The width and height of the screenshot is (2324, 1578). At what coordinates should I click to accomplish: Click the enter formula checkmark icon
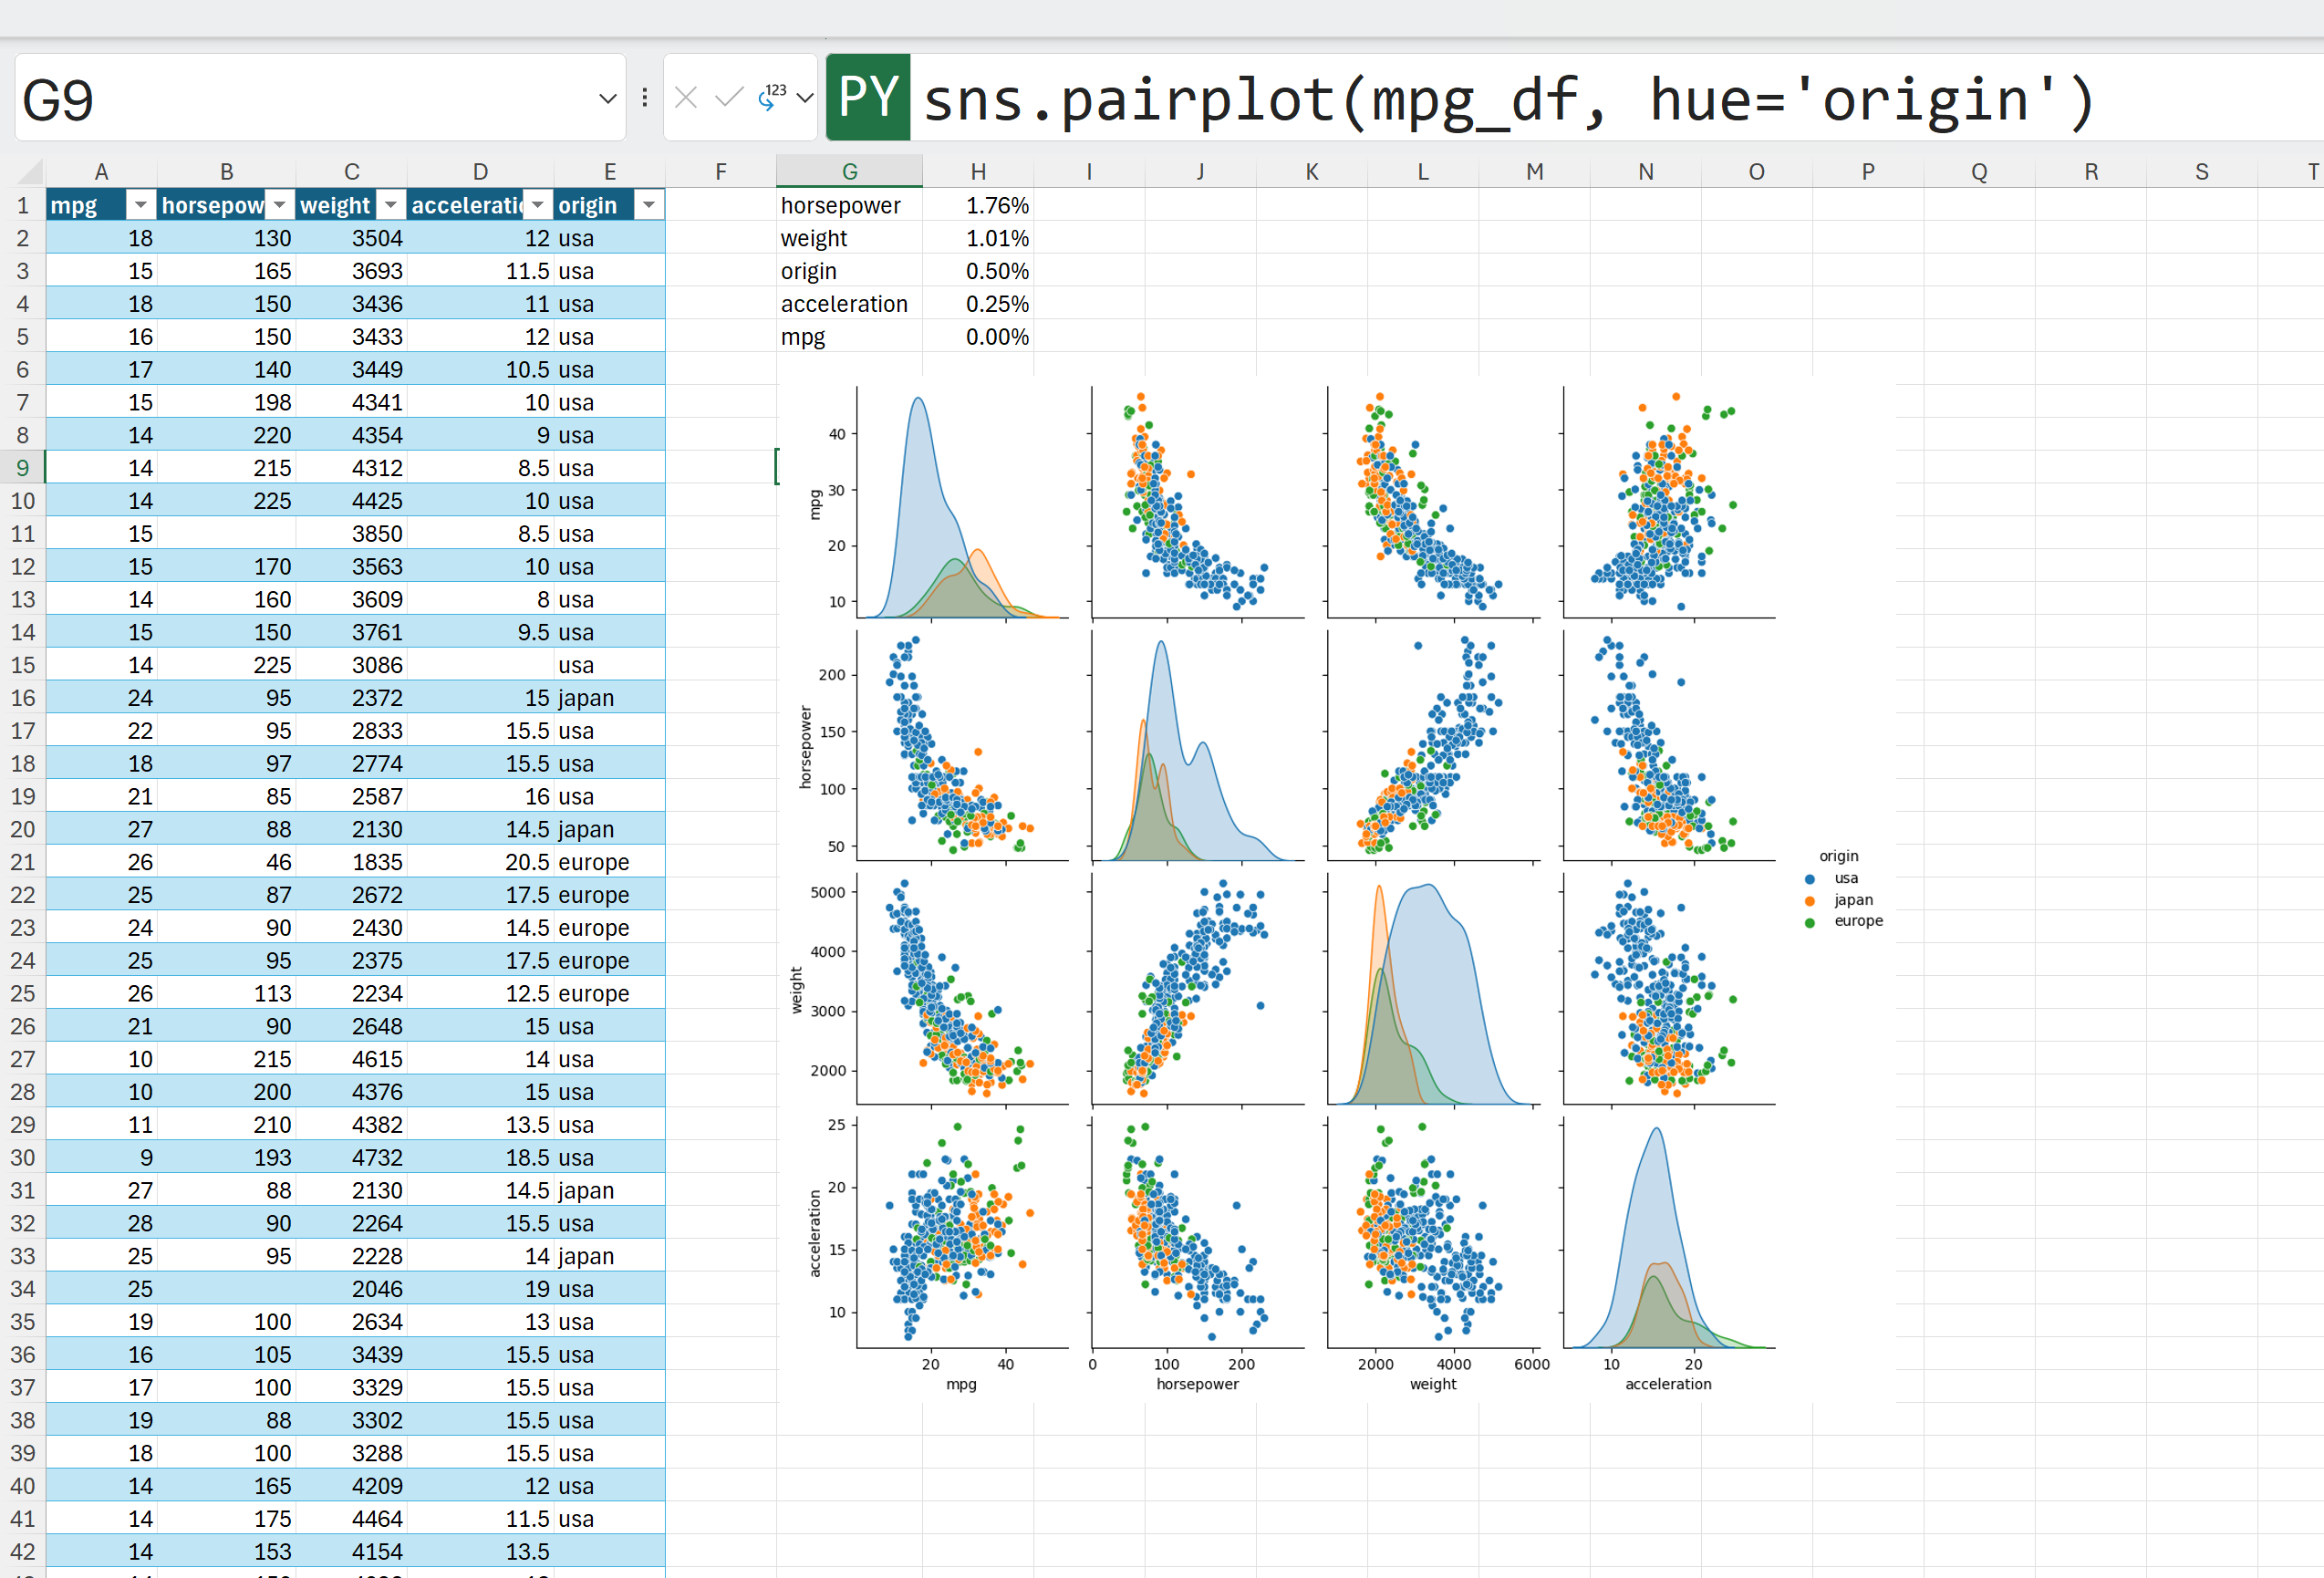click(x=729, y=98)
